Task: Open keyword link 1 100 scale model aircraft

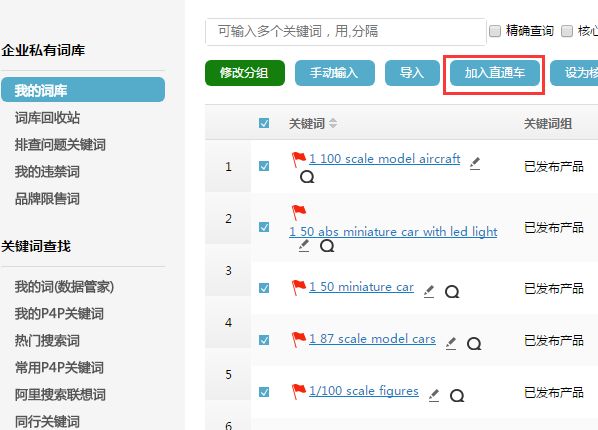Action: tap(384, 159)
